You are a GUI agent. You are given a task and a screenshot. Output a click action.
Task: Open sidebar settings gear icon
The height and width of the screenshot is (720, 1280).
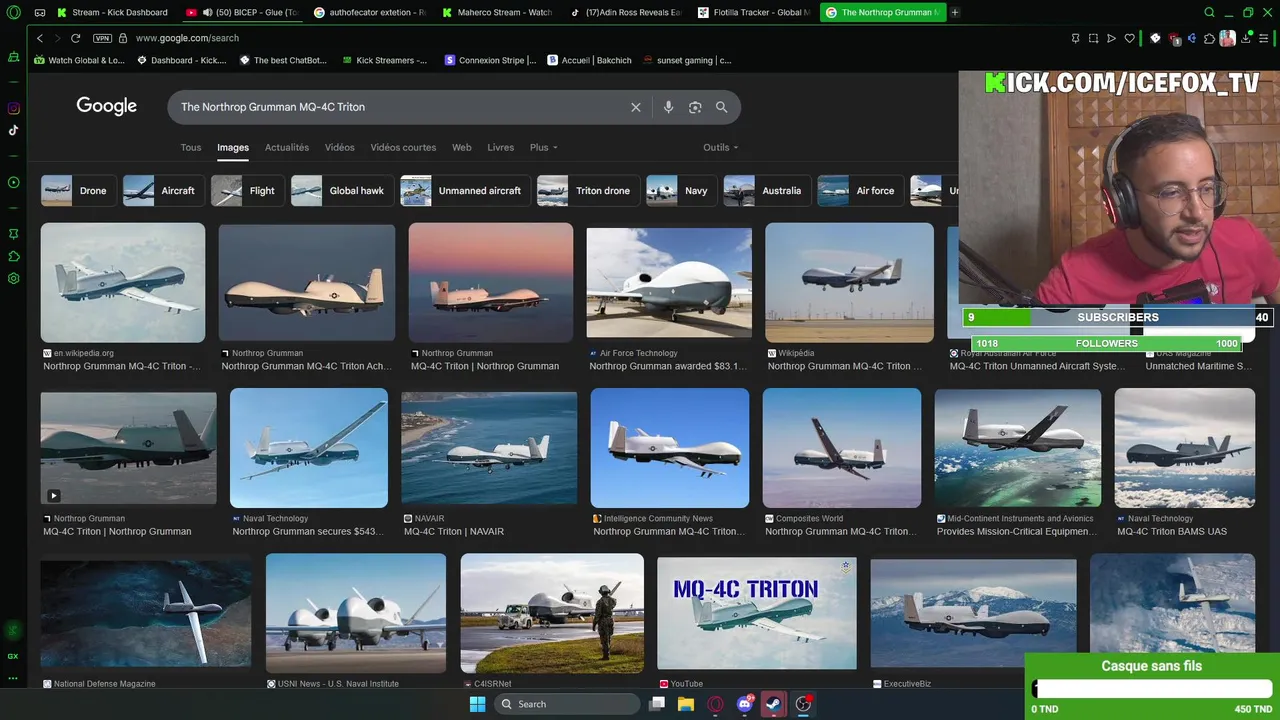[14, 278]
